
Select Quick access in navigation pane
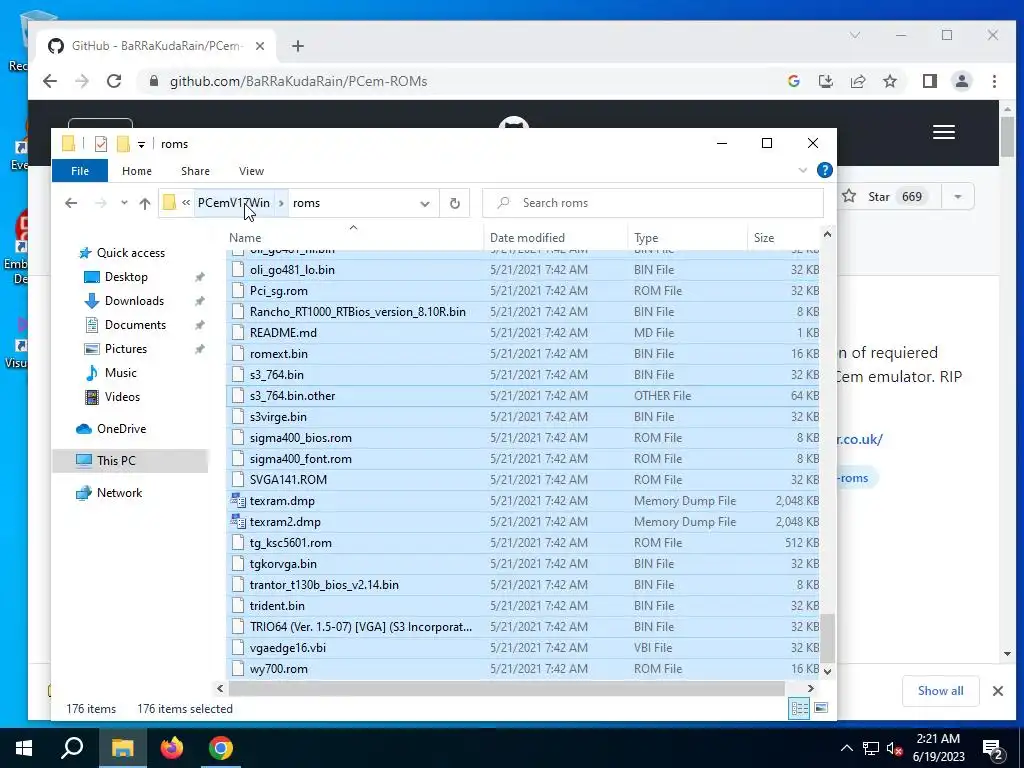point(131,253)
